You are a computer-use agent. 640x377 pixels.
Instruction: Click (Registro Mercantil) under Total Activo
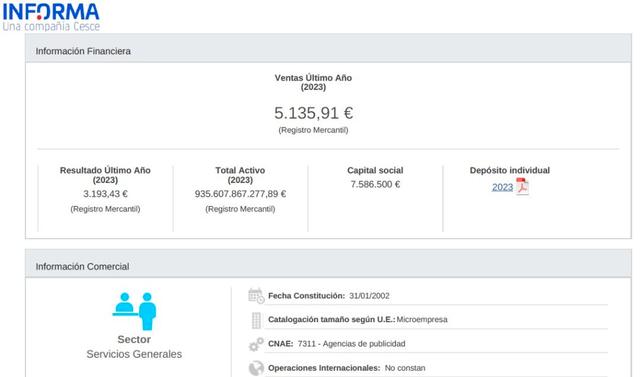coord(240,209)
